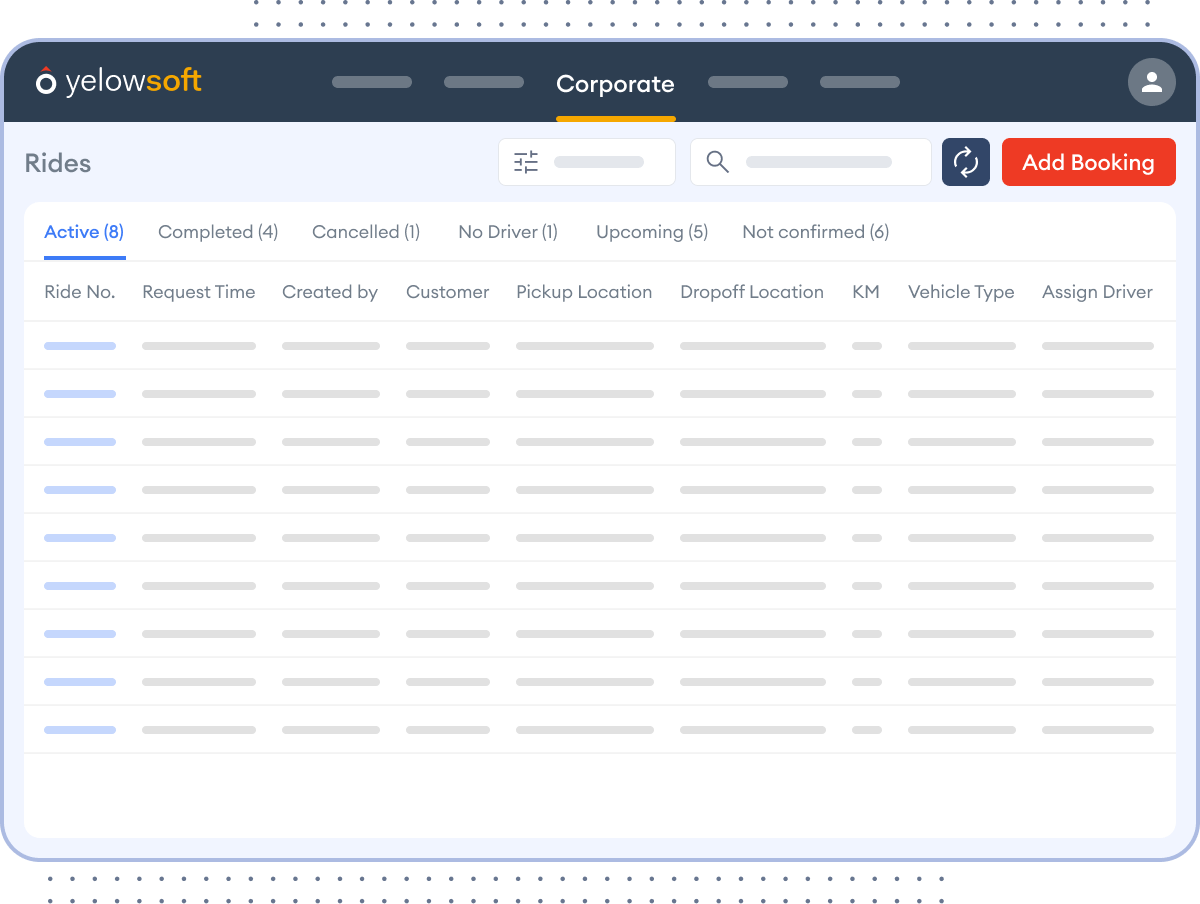
Task: View the No Driver rides tab
Action: point(507,231)
